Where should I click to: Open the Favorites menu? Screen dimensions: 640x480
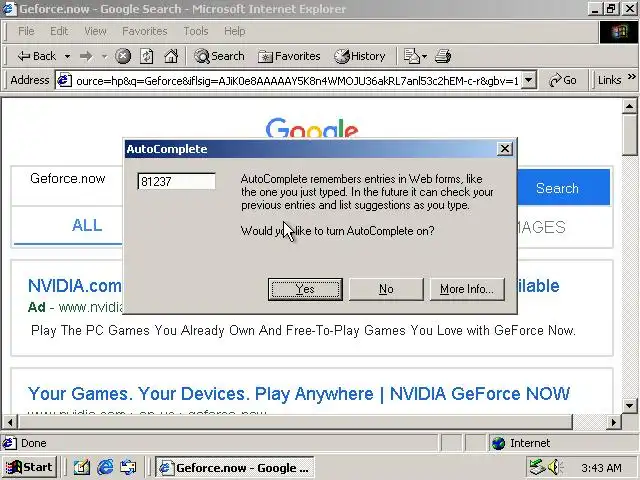(145, 31)
